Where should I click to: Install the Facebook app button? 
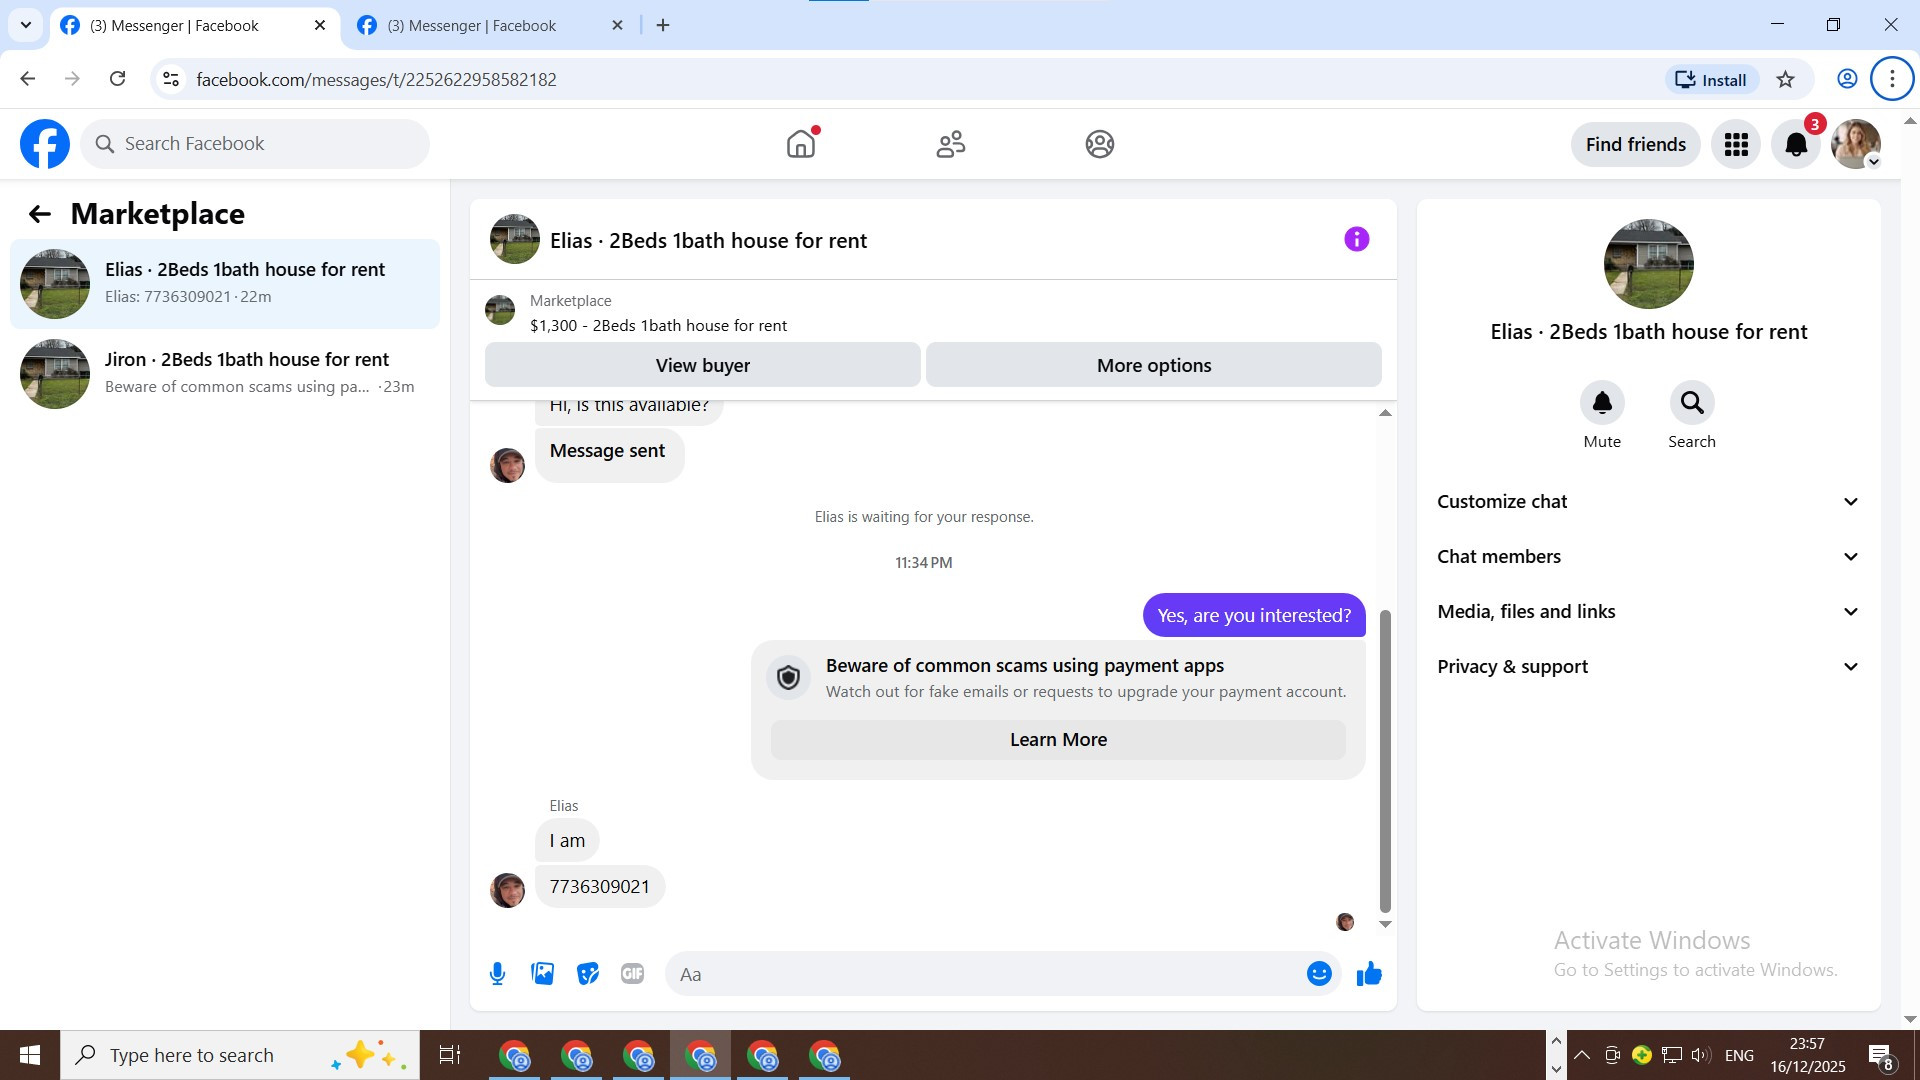click(1711, 80)
